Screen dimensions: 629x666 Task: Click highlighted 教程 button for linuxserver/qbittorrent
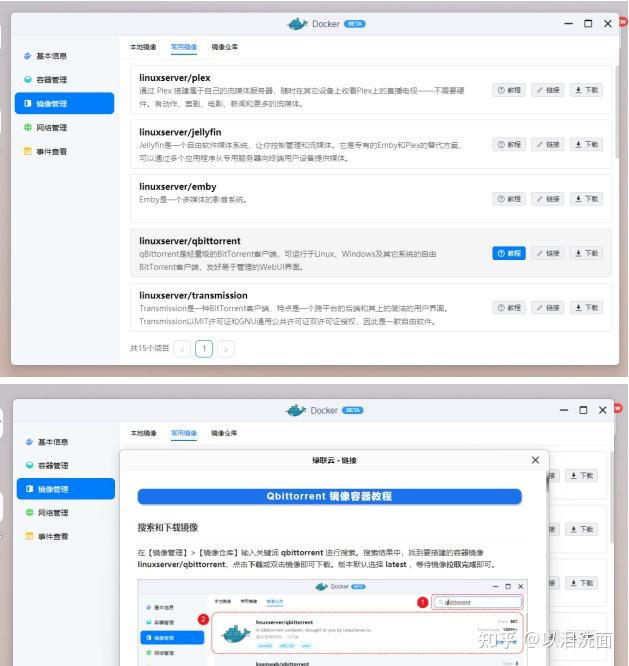(x=509, y=253)
